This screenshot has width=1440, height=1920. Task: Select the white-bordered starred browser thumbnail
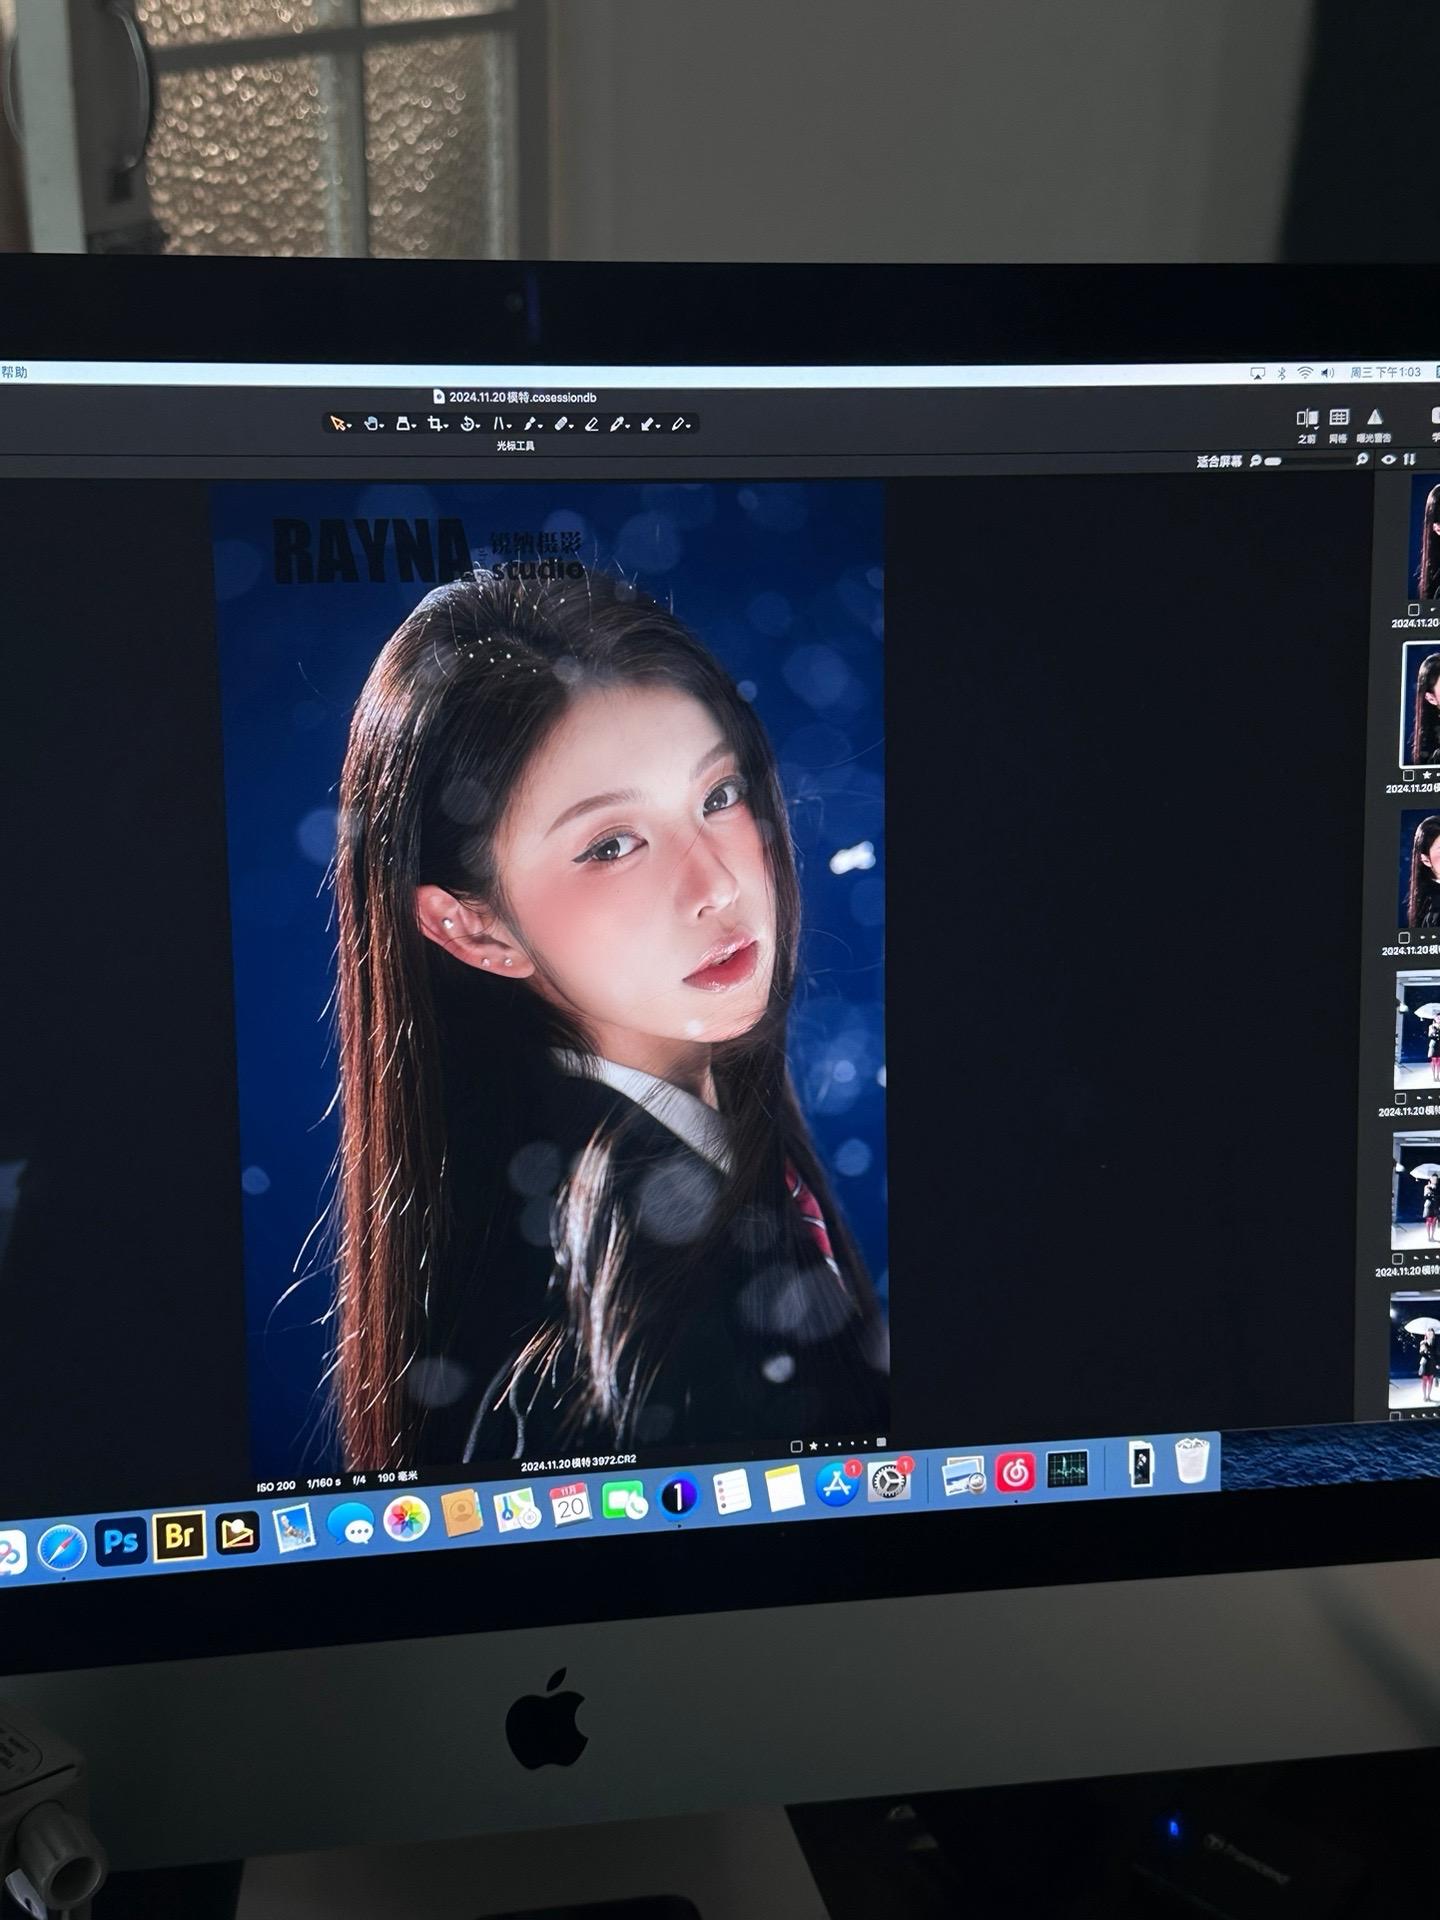pos(1421,703)
